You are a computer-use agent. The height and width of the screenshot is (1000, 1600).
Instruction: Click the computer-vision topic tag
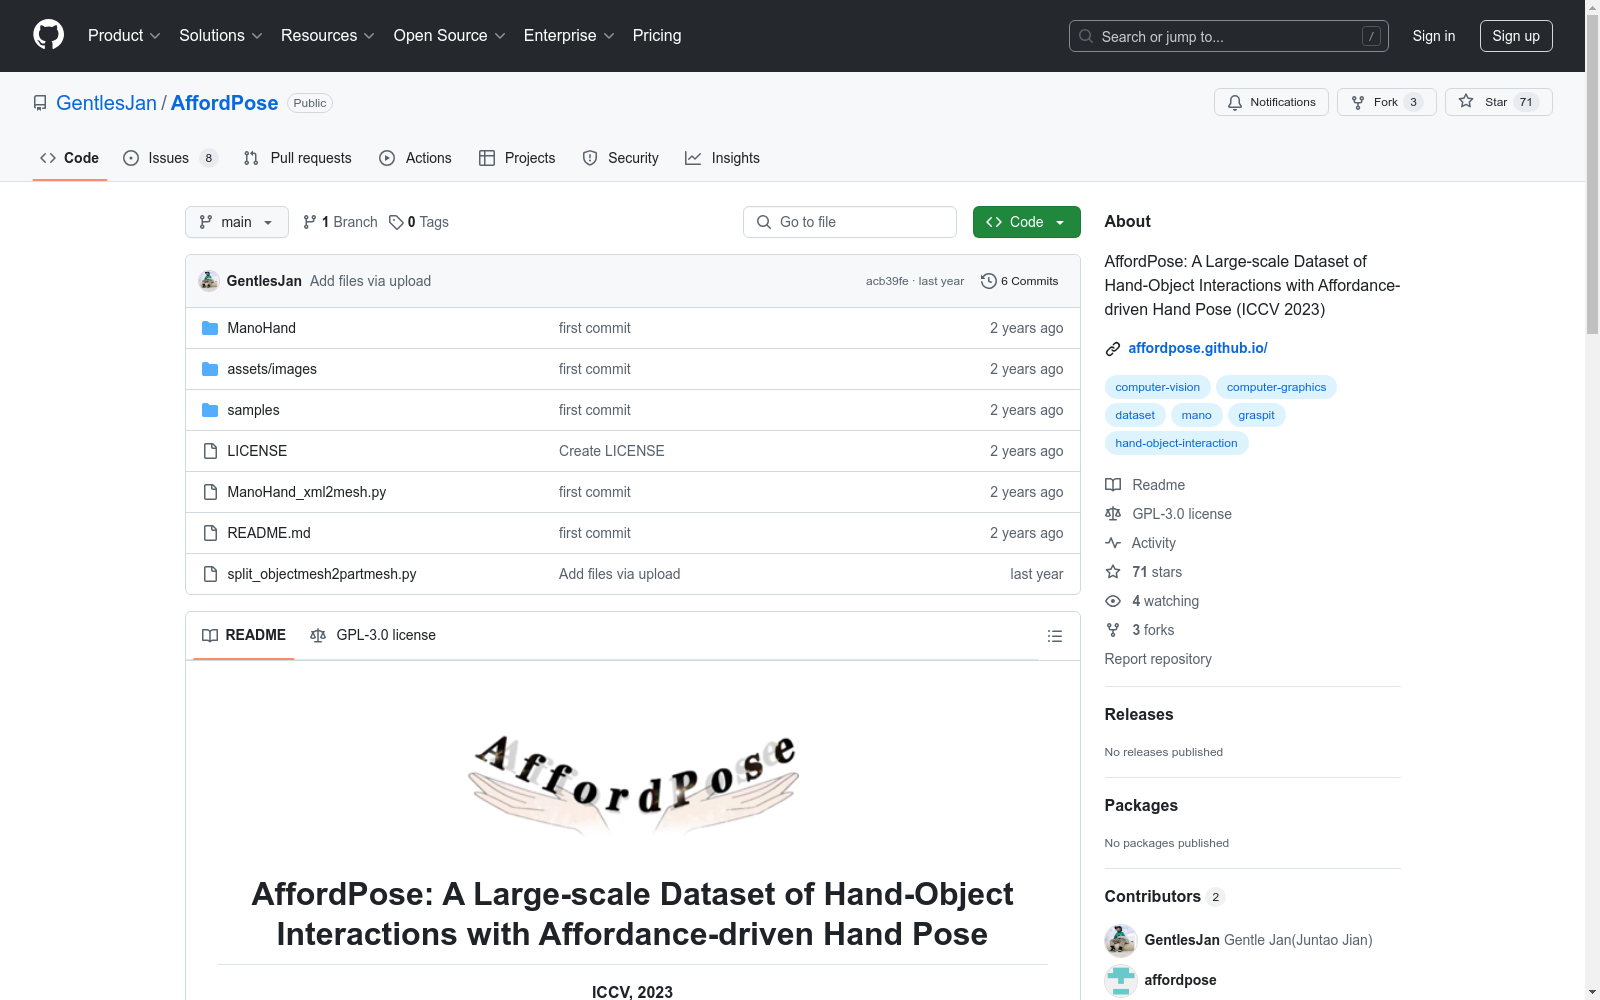click(x=1158, y=387)
